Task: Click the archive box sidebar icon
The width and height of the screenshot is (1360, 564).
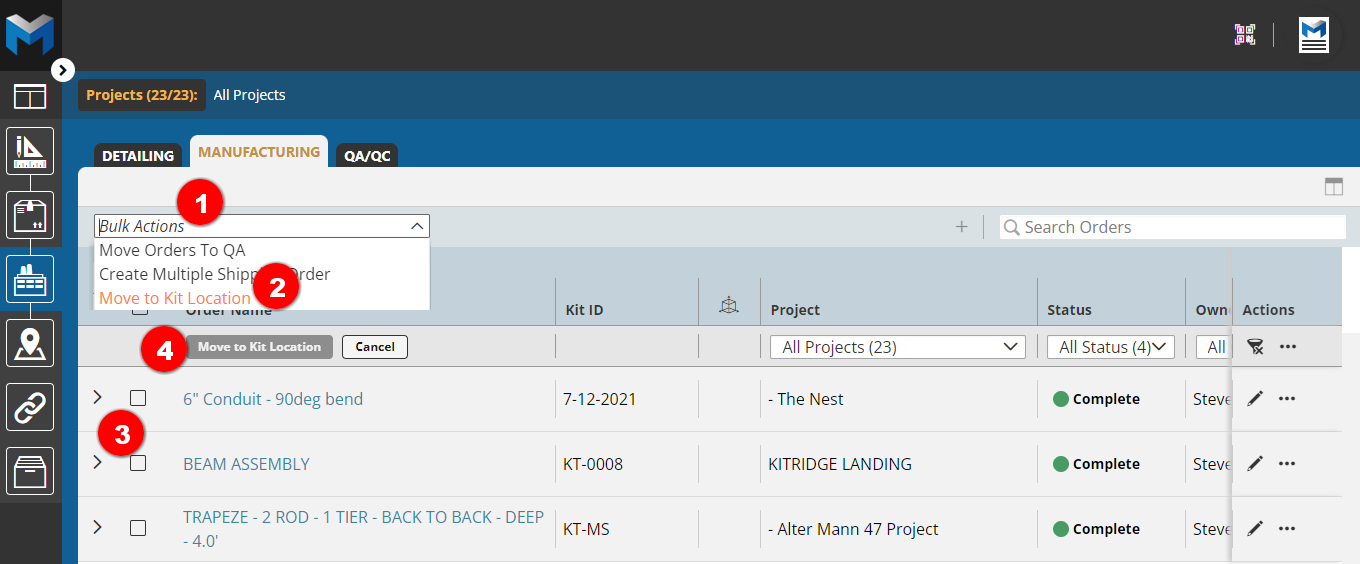Action: (30, 471)
